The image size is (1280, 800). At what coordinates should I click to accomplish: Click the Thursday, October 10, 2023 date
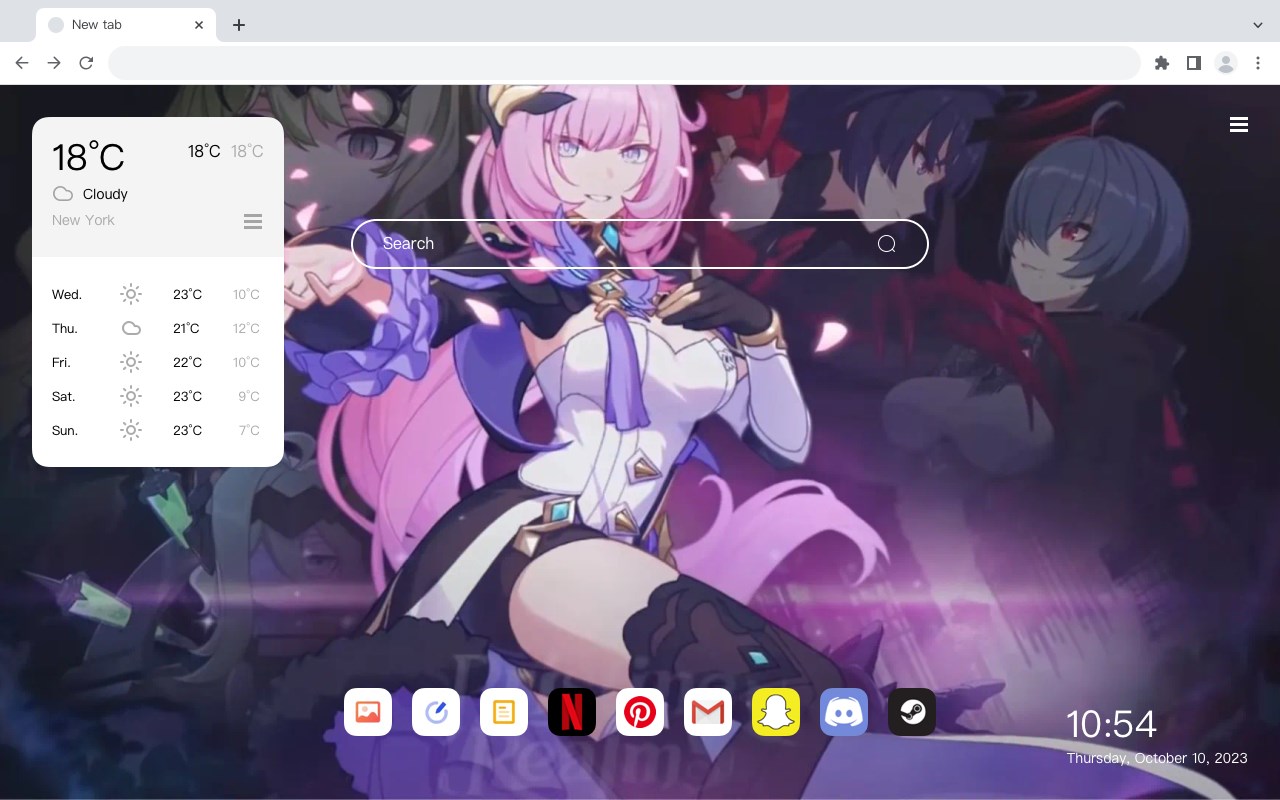coord(1157,758)
